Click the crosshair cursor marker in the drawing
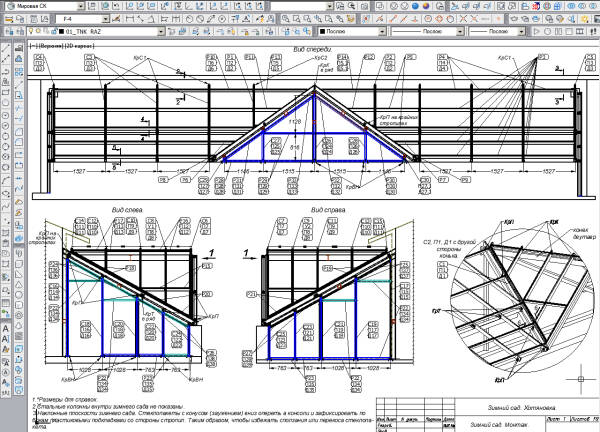 point(581,379)
